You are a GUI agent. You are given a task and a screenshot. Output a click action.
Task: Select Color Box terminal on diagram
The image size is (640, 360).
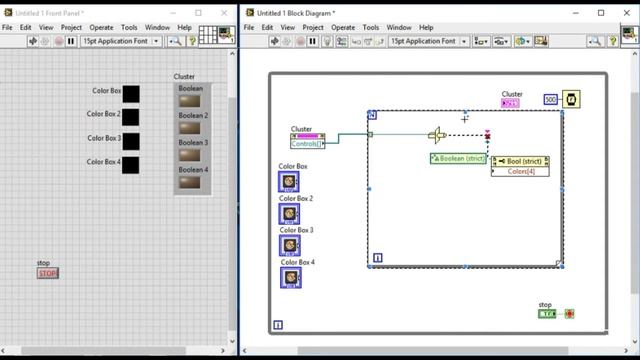click(x=289, y=182)
